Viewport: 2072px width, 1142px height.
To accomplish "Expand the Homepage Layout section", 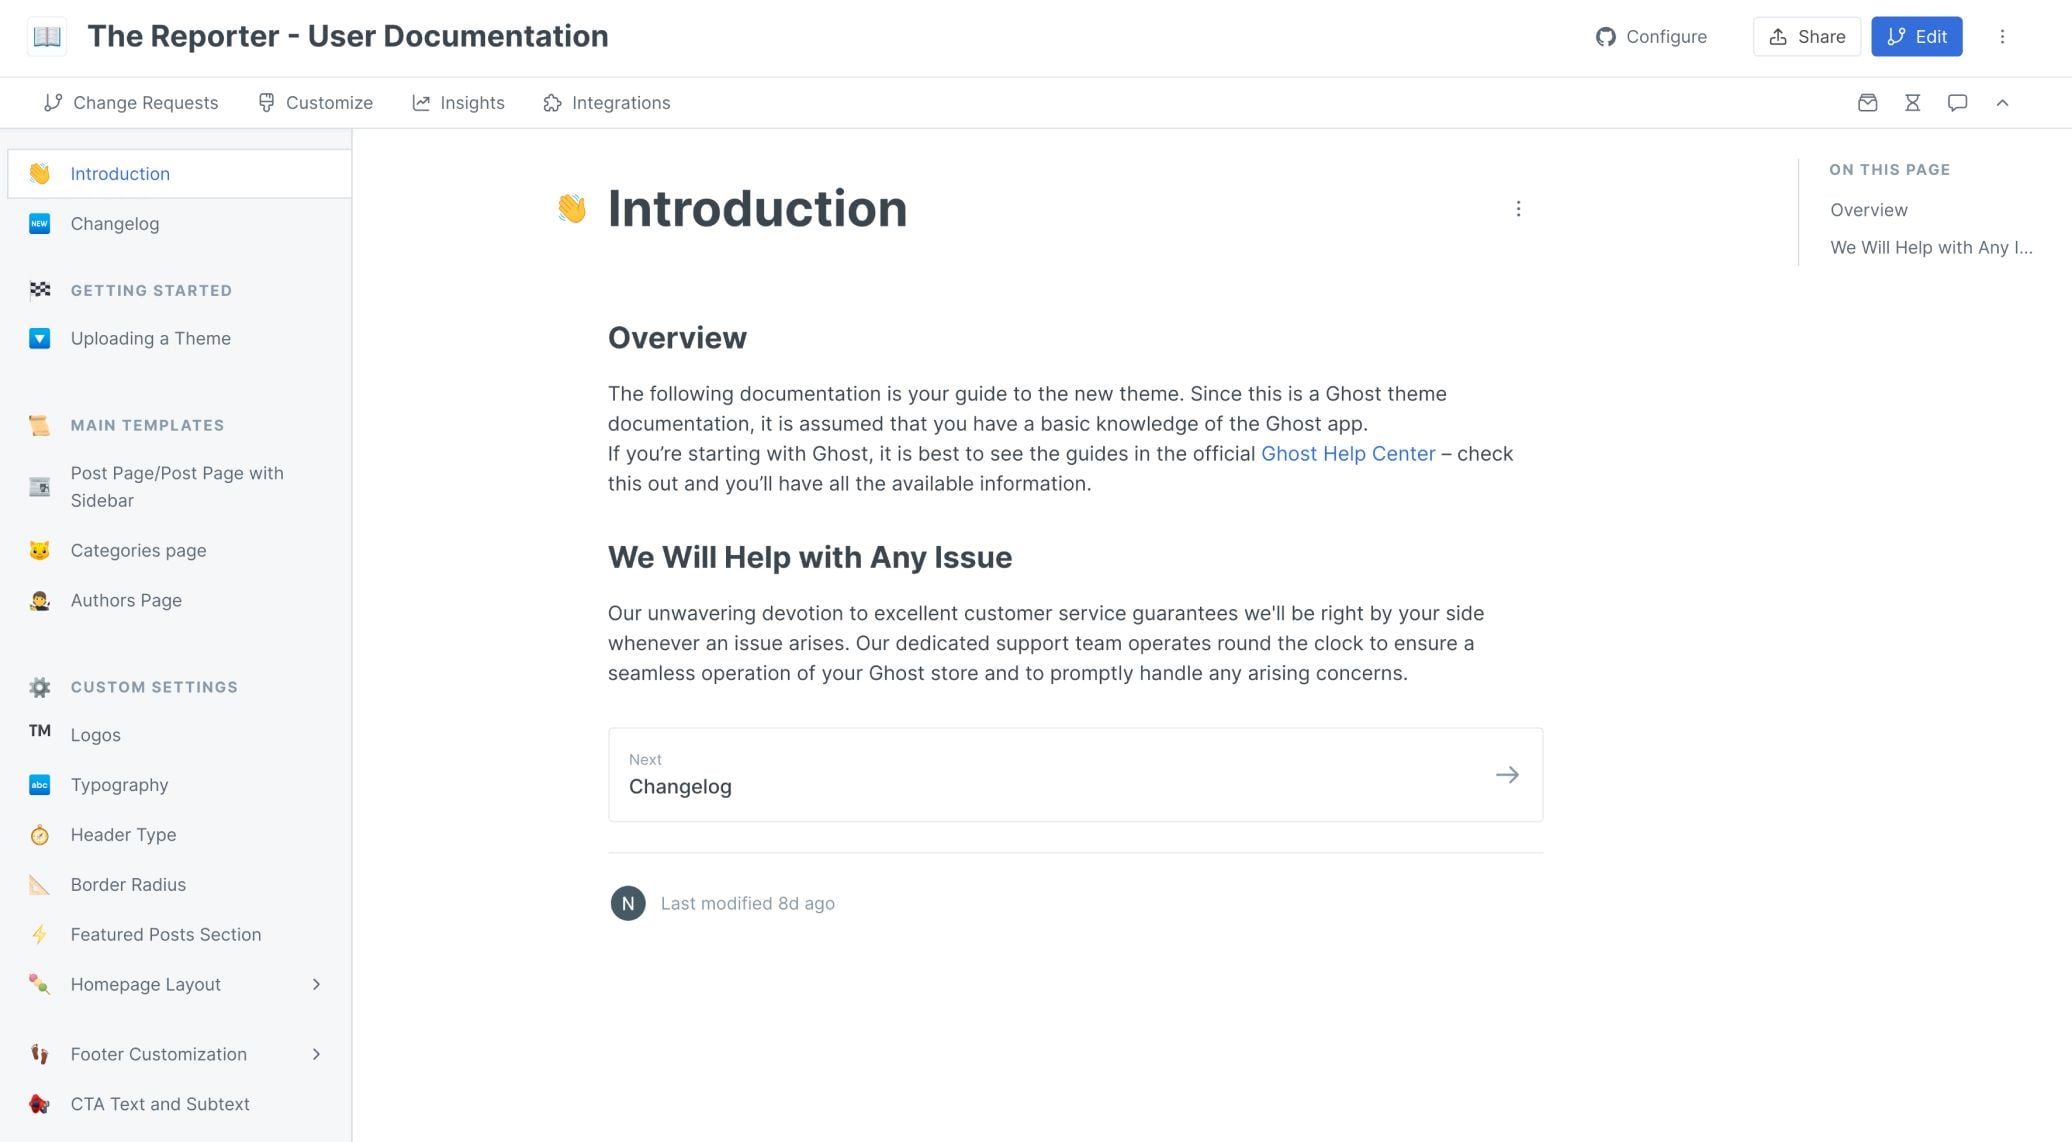I will coord(316,985).
